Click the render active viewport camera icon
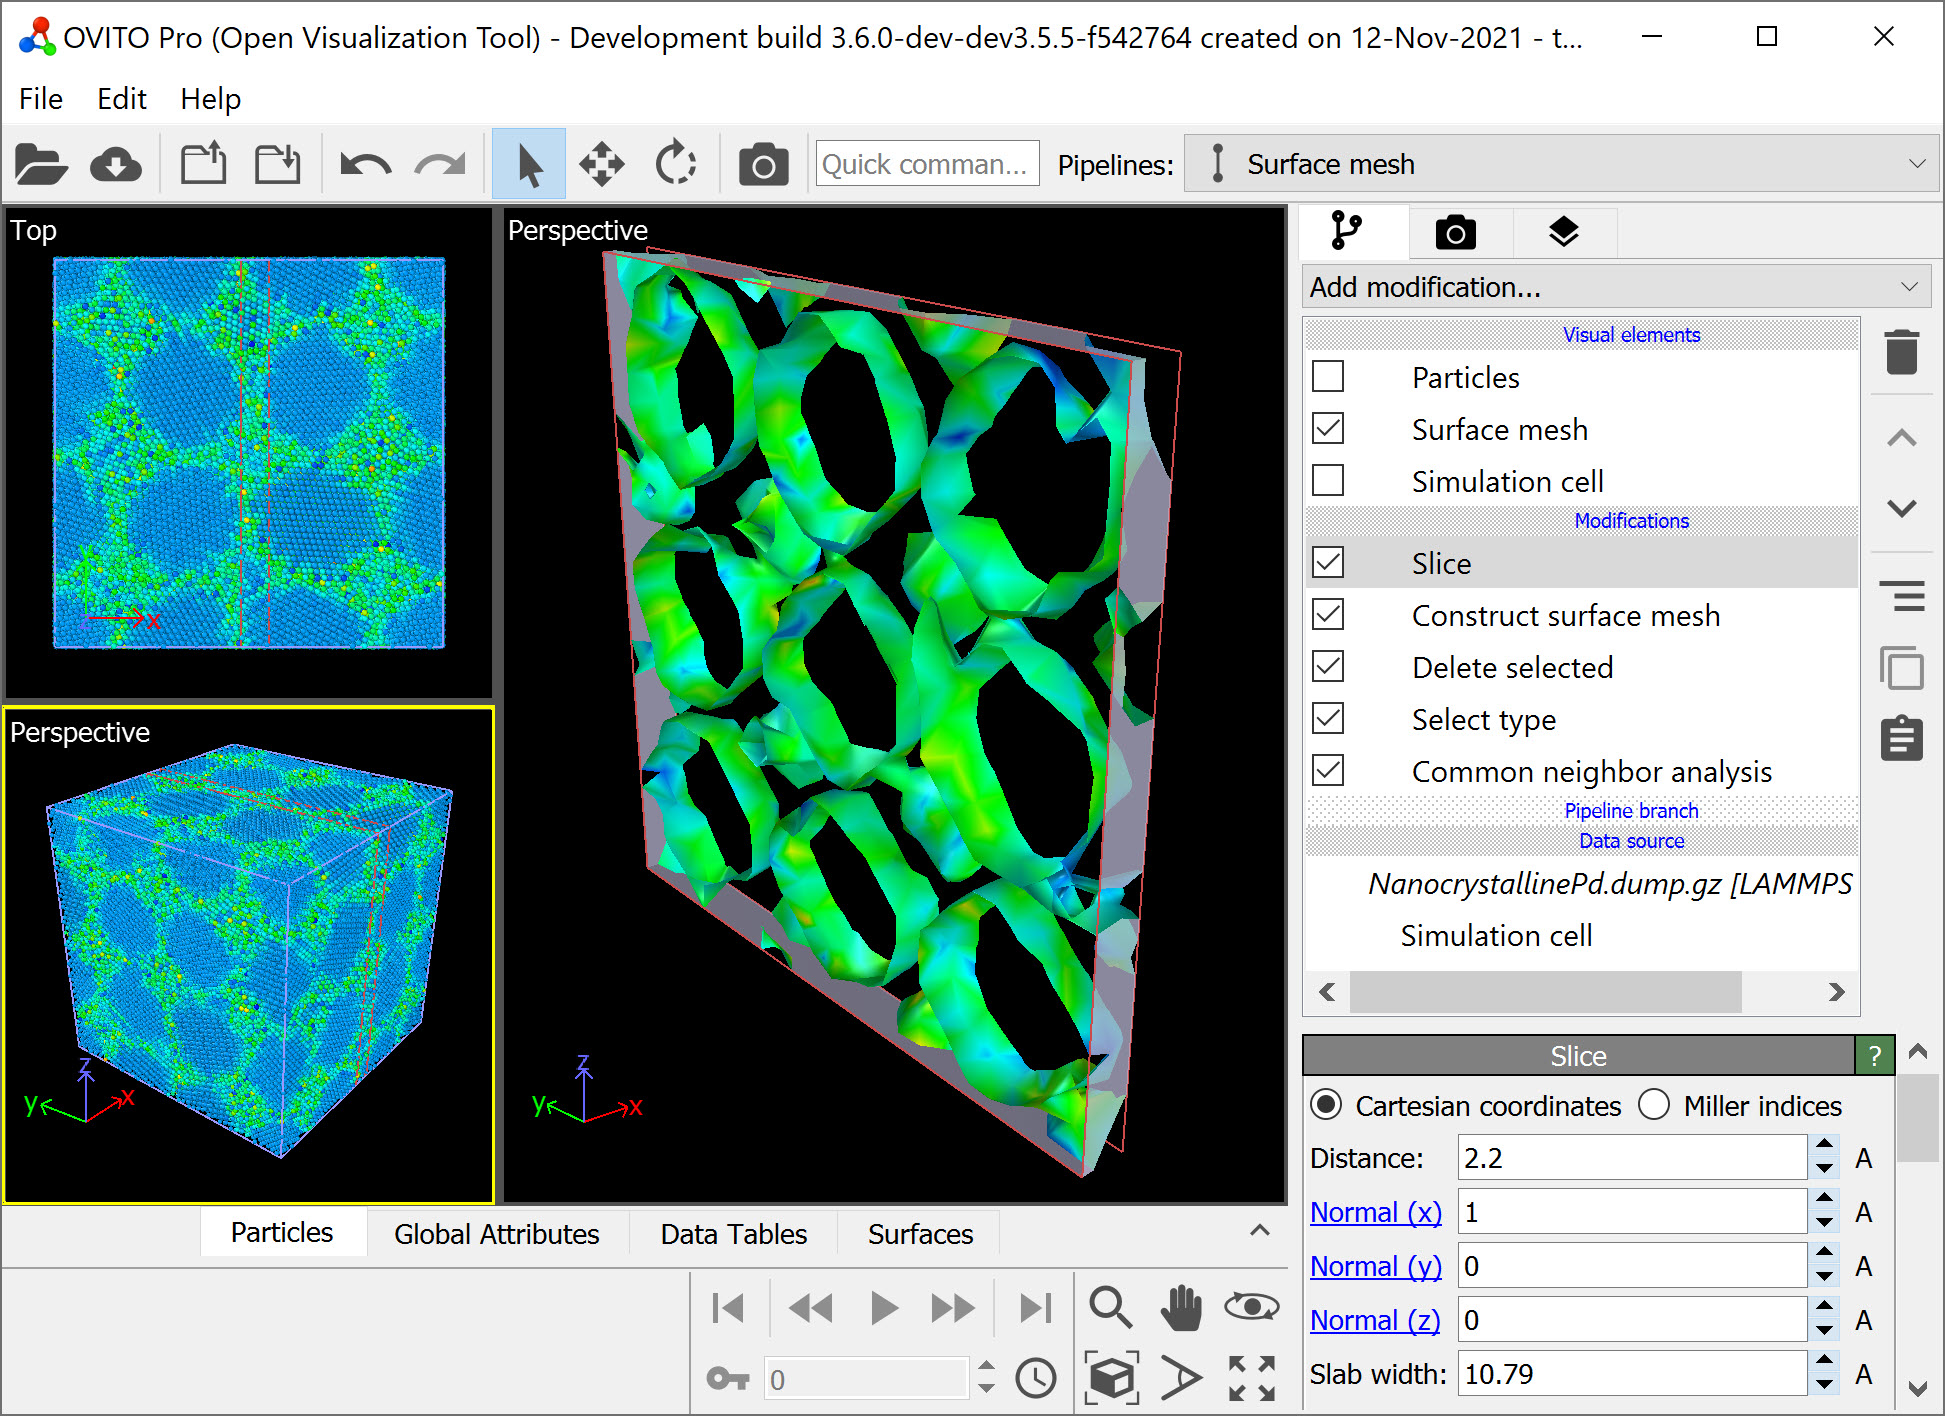 point(763,165)
